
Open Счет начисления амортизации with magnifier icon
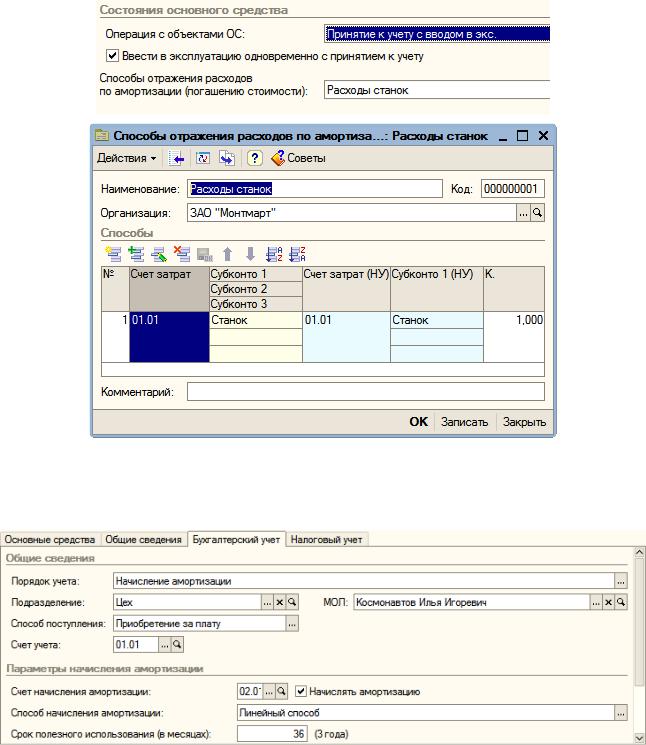281,692
